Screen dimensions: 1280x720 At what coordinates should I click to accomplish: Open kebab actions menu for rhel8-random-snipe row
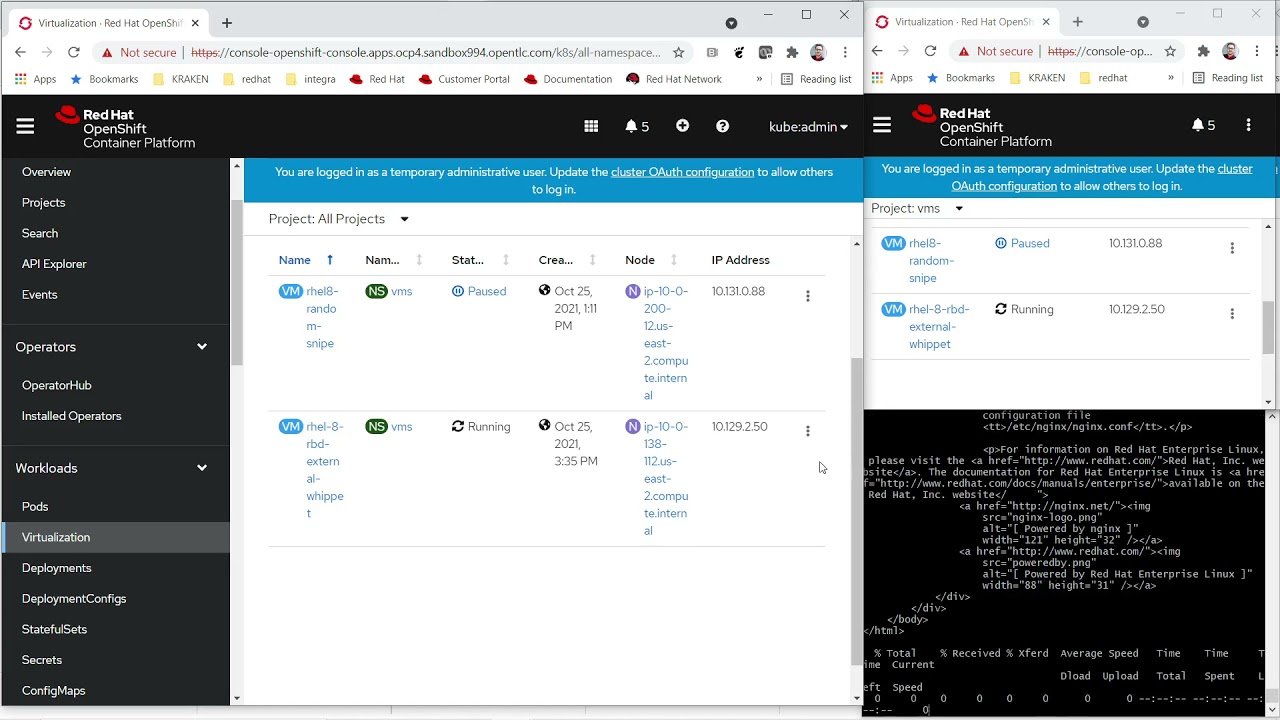[808, 296]
